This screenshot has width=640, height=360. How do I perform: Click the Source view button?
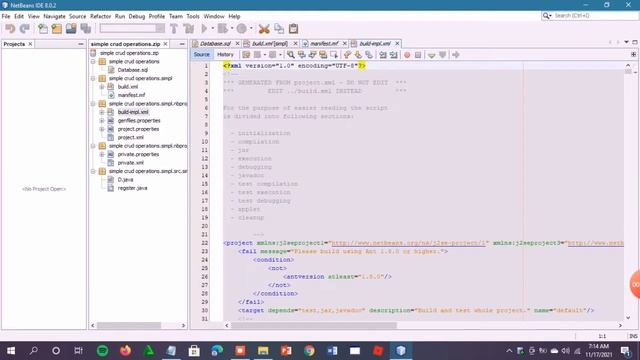click(x=201, y=54)
